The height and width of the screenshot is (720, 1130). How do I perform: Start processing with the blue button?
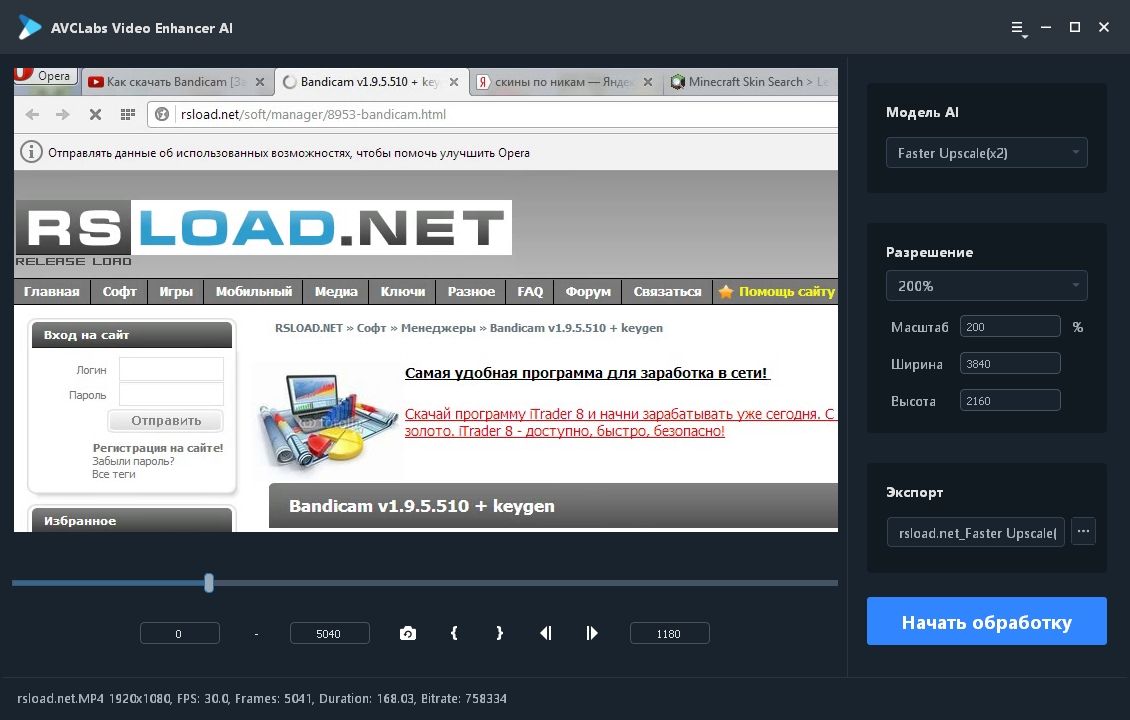coord(987,621)
